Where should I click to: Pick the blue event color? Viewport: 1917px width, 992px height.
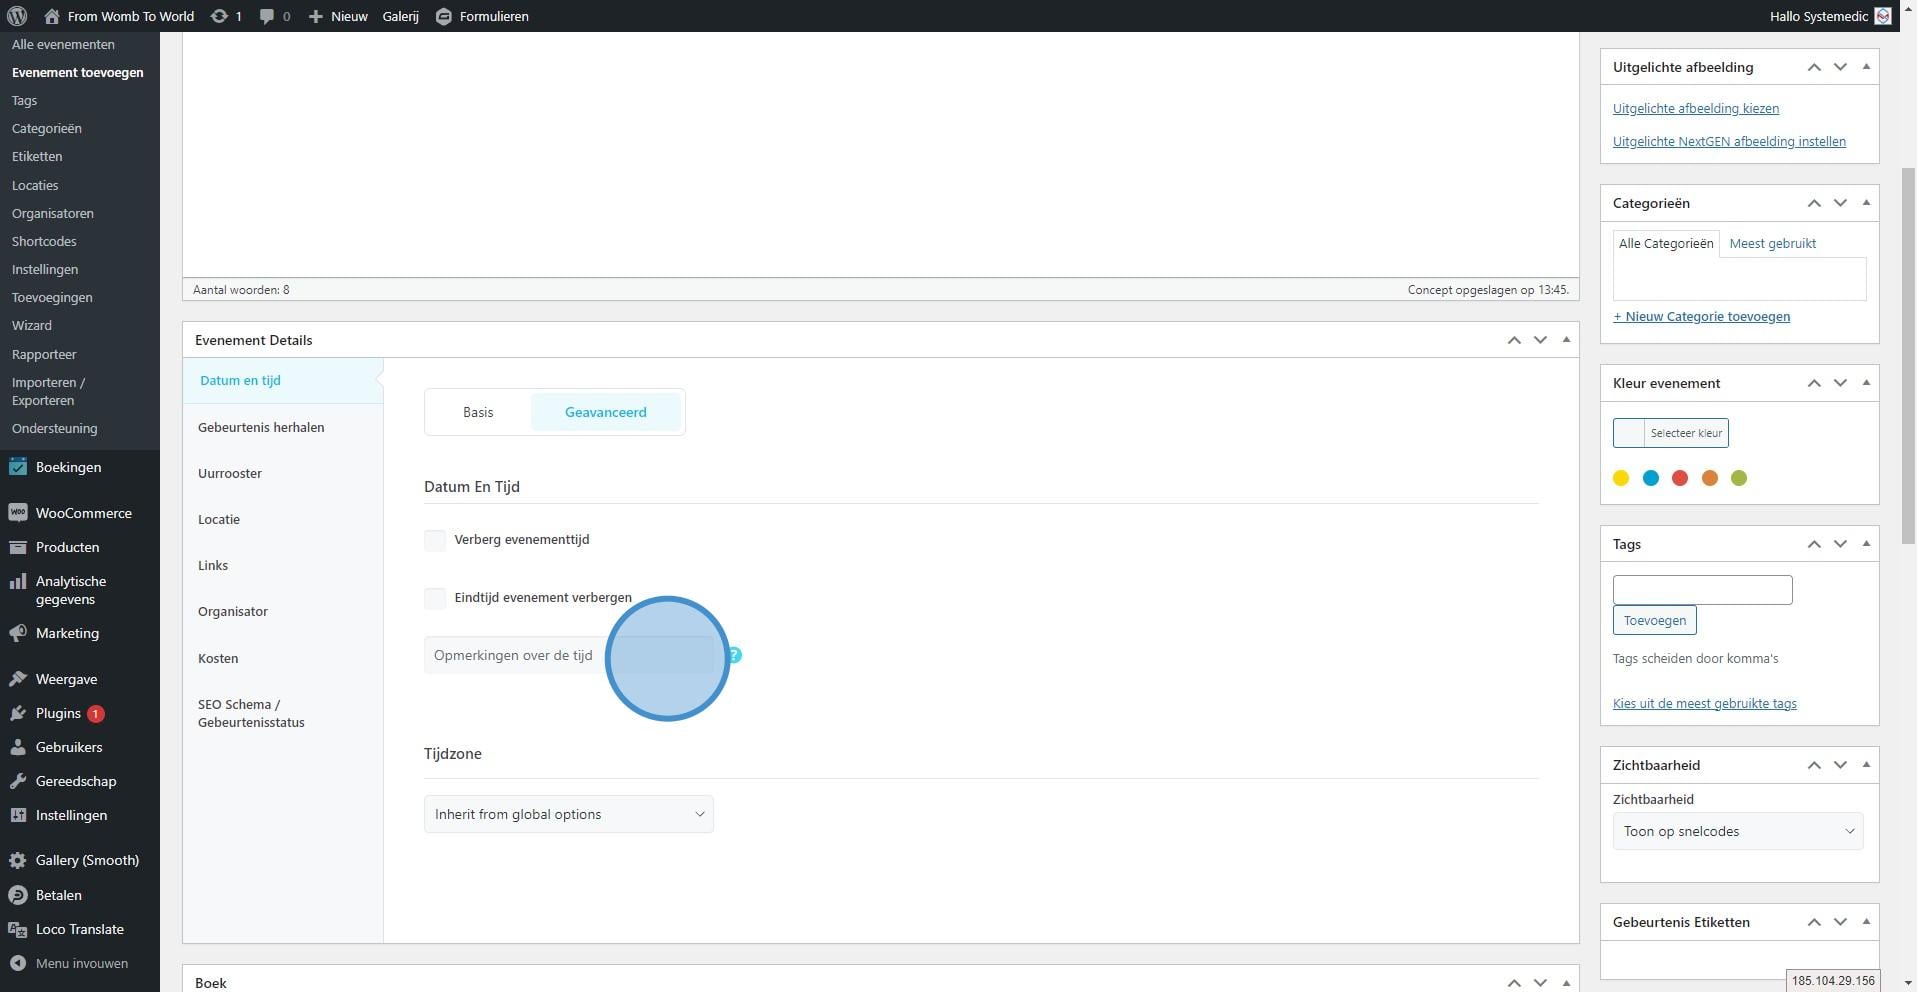(x=1651, y=478)
